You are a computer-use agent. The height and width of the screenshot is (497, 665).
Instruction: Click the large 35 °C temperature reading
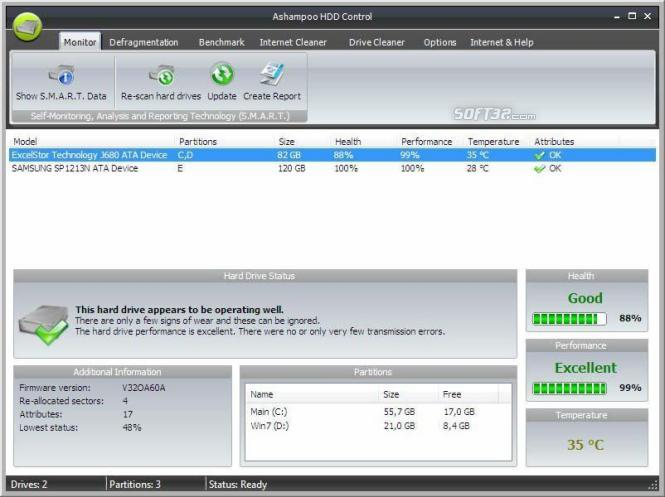(x=585, y=445)
